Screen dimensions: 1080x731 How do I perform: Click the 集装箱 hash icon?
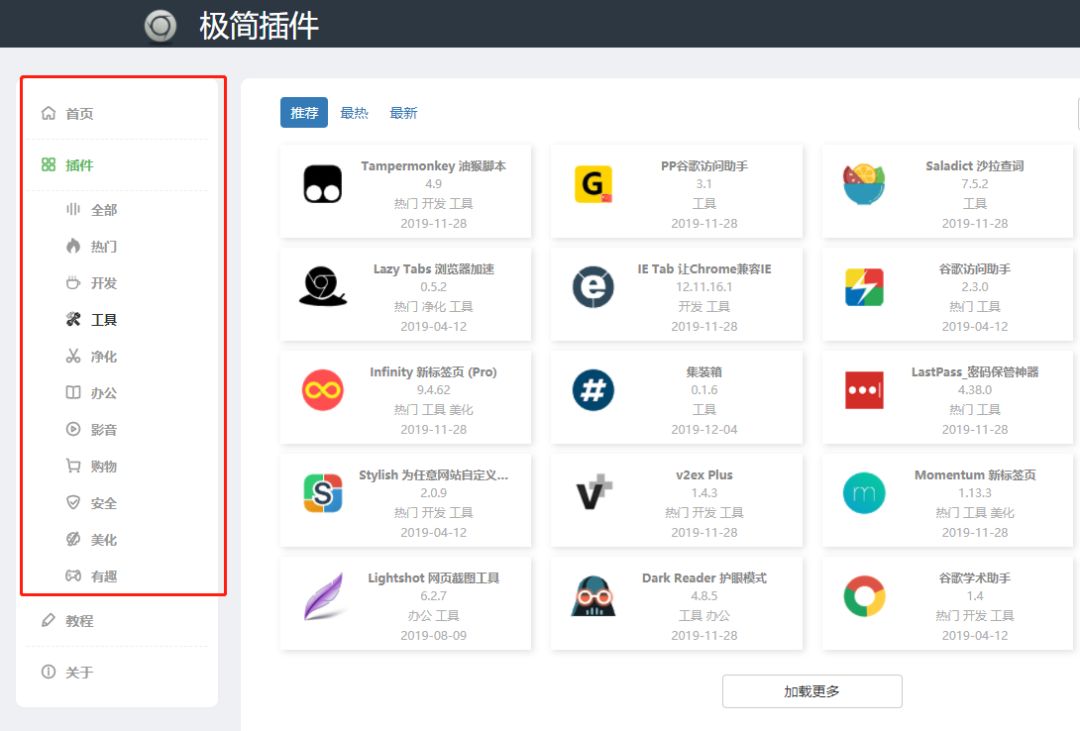(x=593, y=390)
